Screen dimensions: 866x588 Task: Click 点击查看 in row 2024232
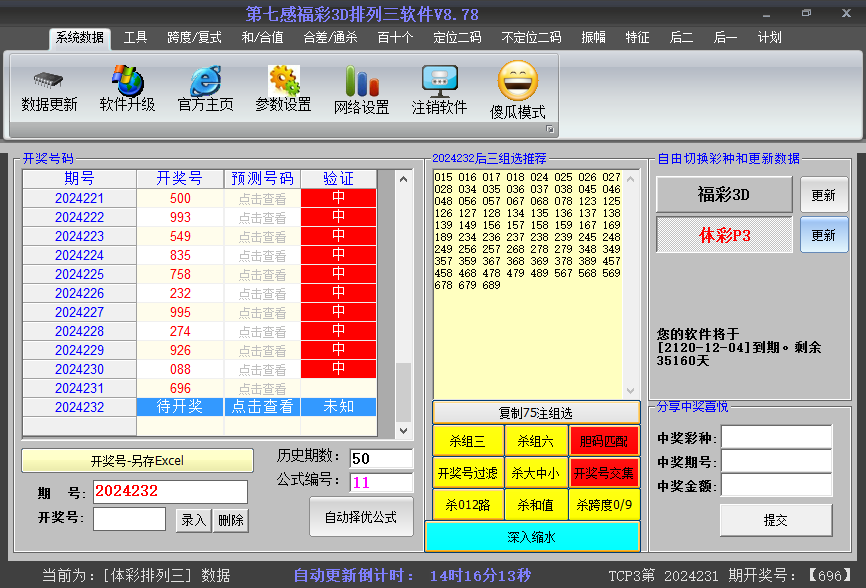pos(262,407)
